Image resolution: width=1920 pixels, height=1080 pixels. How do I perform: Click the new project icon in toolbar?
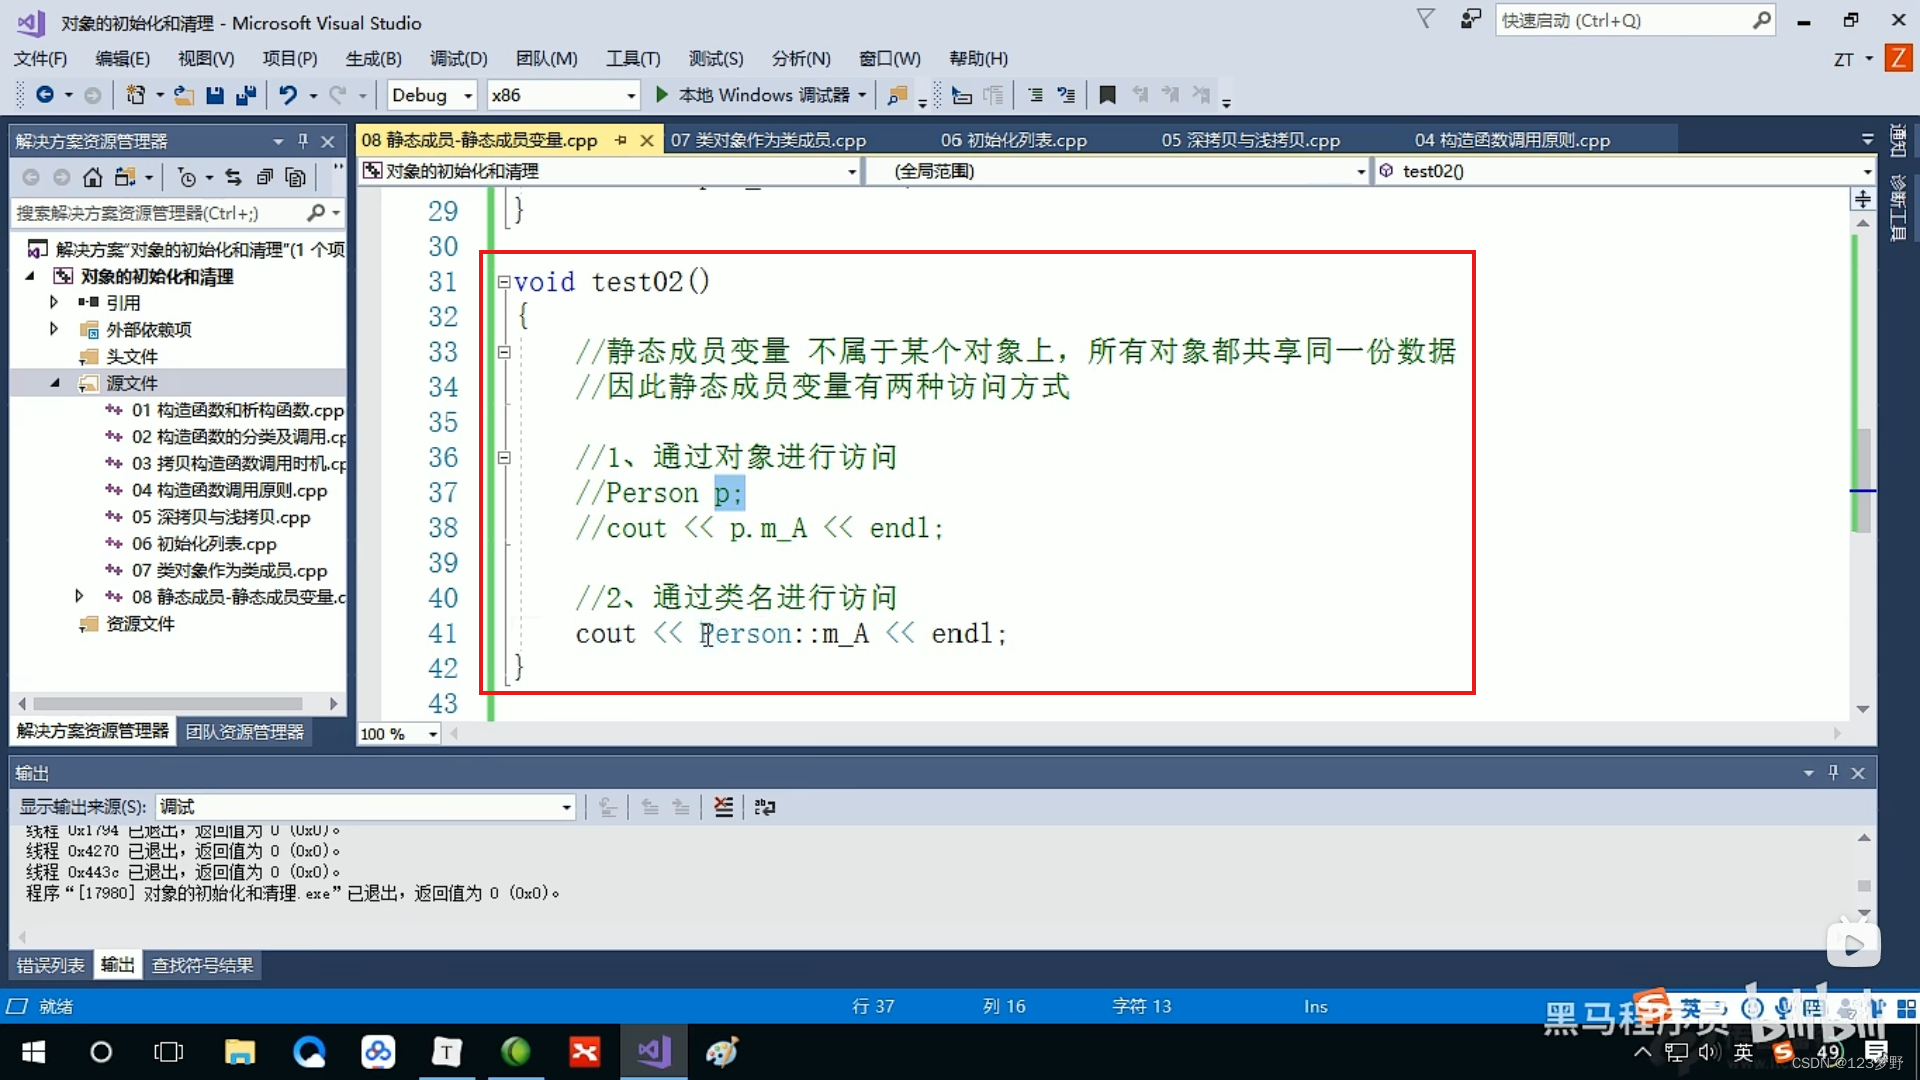tap(135, 95)
